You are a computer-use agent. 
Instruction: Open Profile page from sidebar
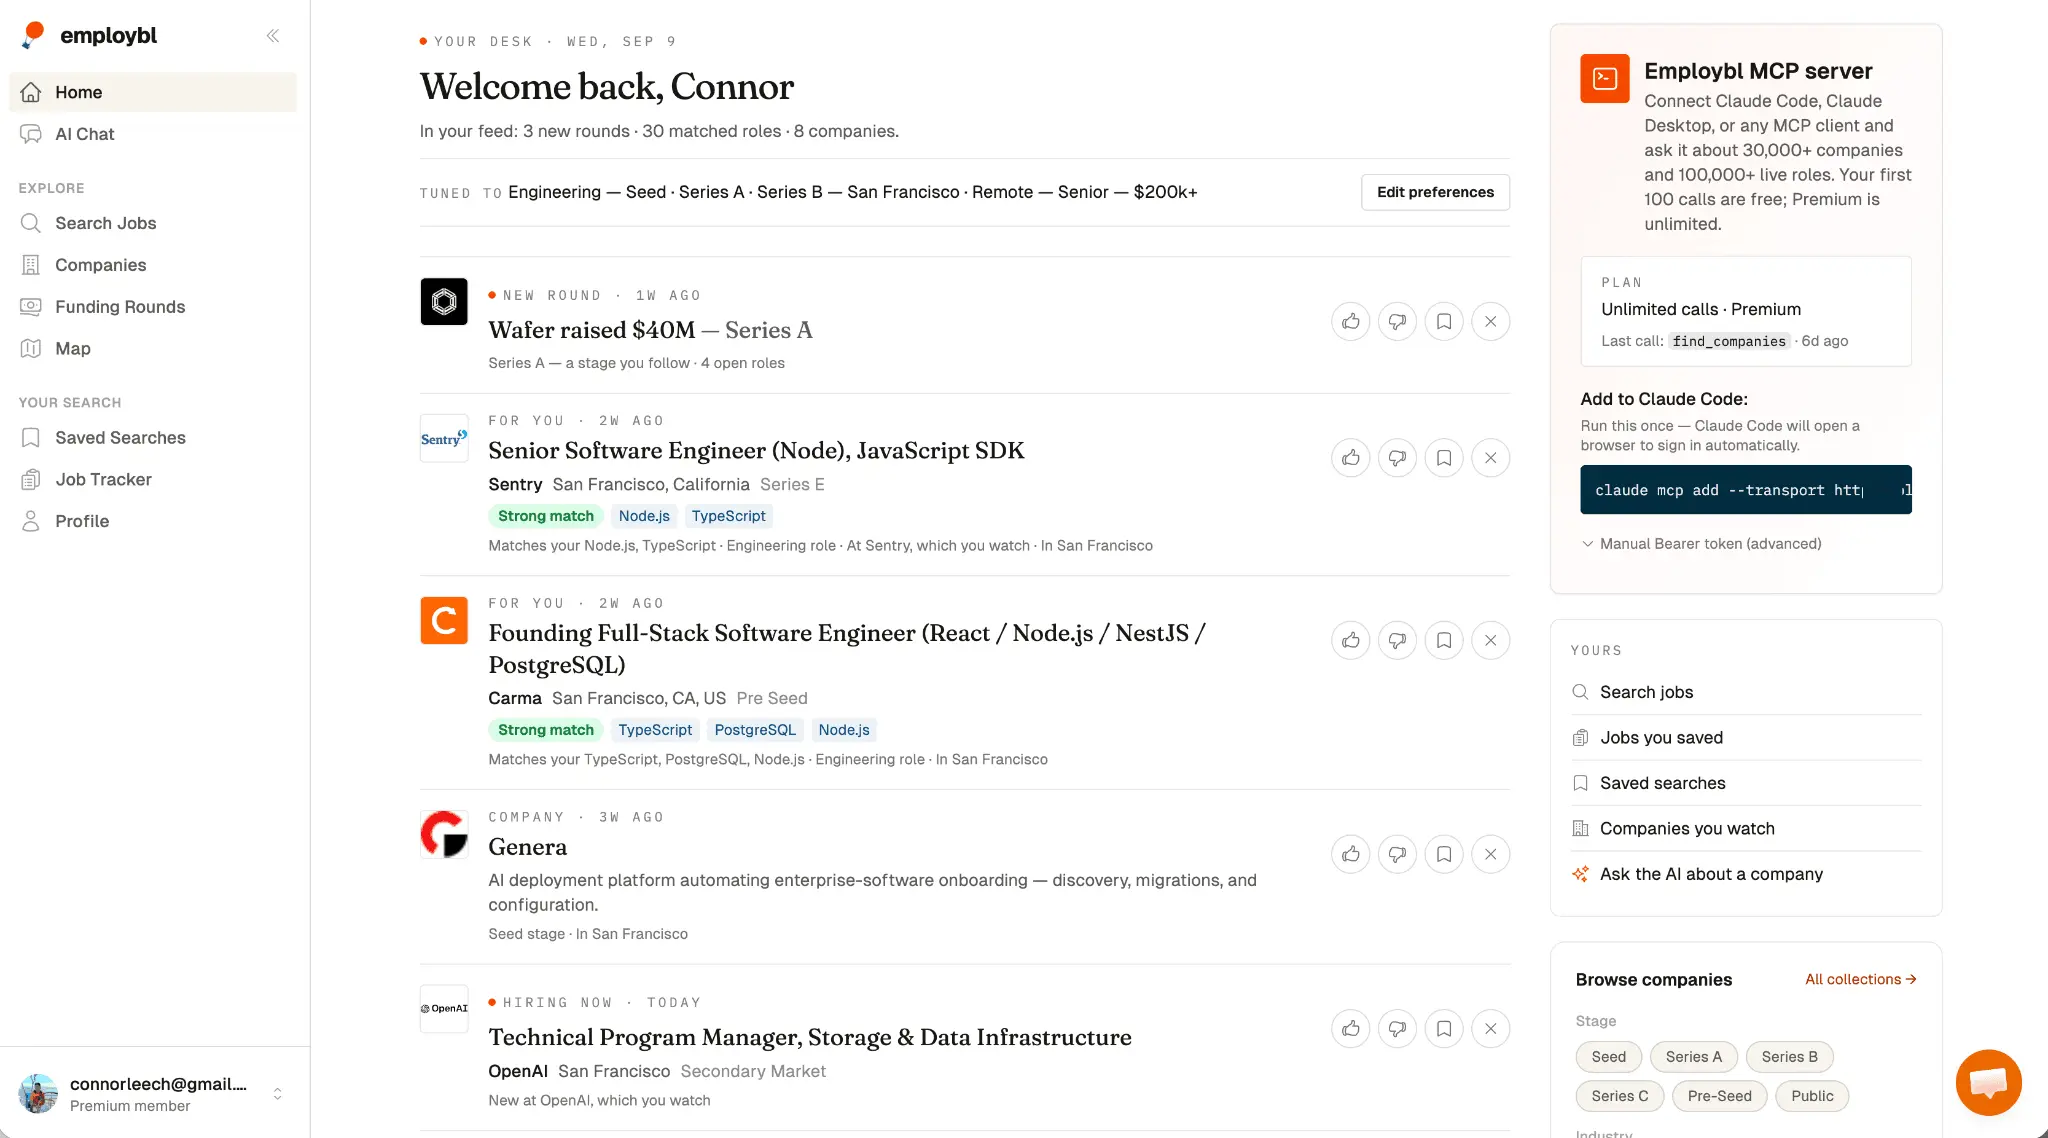153,522
